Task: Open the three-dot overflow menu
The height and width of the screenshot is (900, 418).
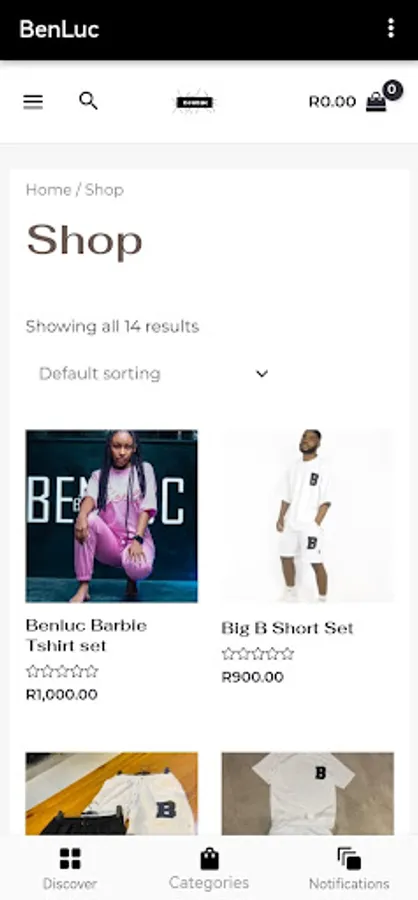Action: (x=390, y=28)
